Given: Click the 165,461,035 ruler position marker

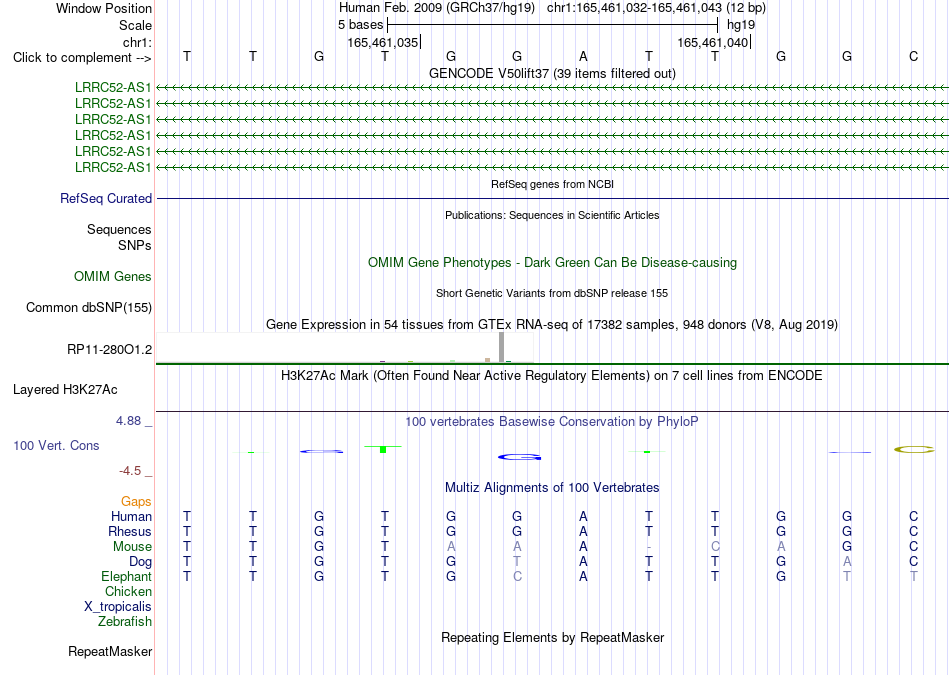Looking at the screenshot, I should pyautogui.click(x=384, y=42).
